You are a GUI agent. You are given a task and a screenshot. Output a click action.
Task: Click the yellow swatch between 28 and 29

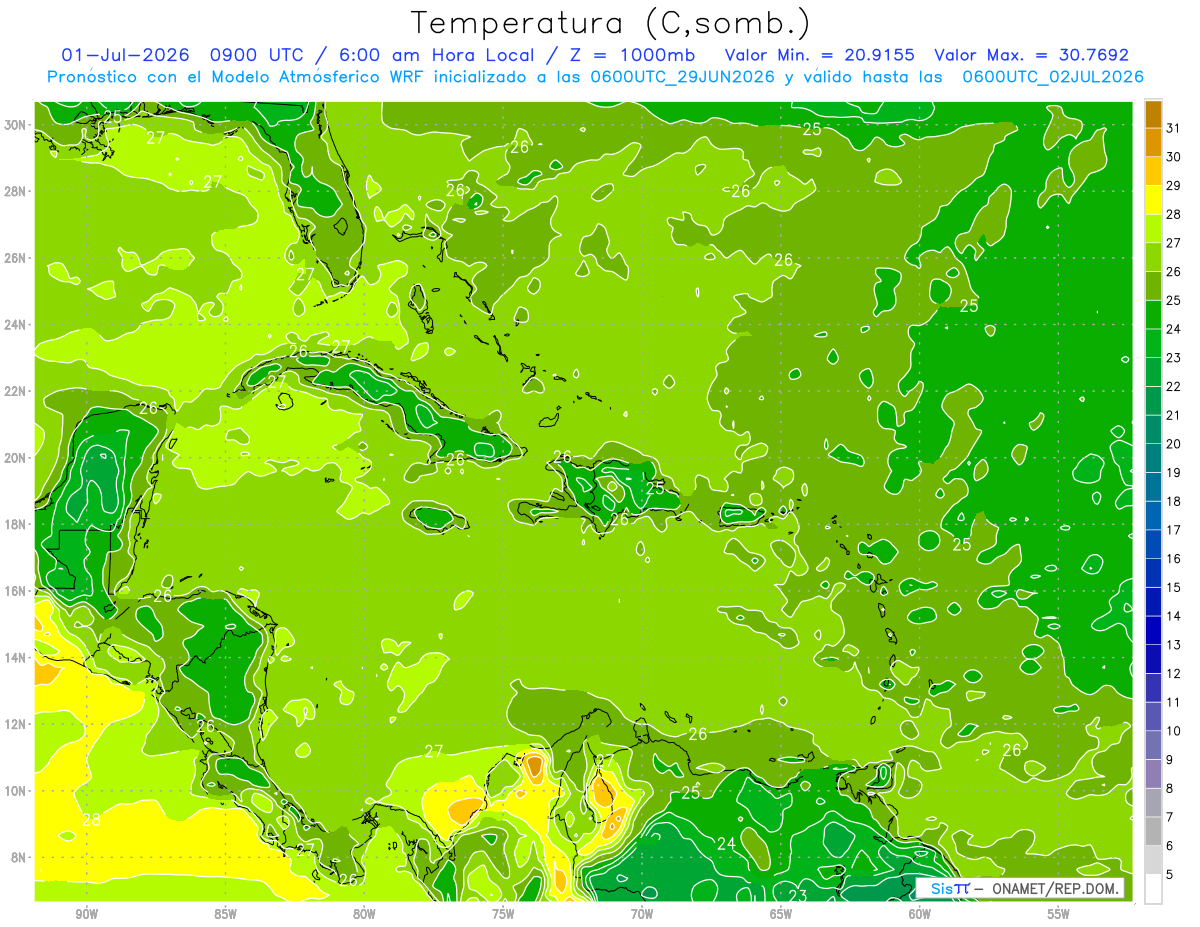tap(1153, 199)
